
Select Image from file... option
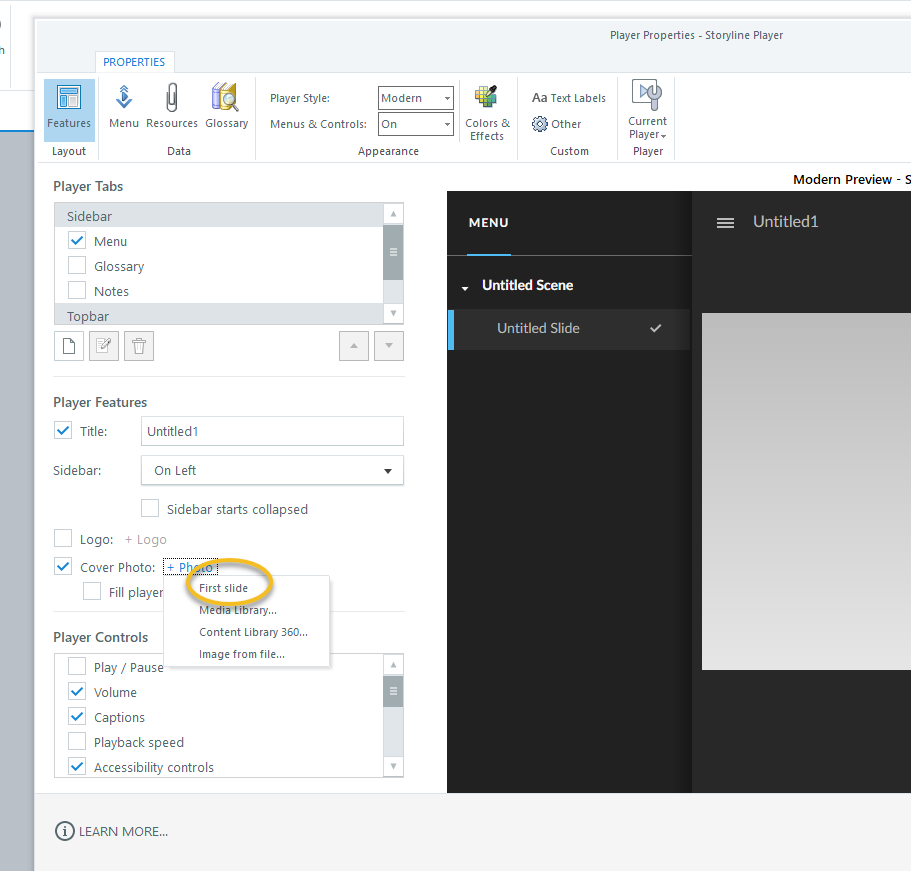click(x=242, y=654)
